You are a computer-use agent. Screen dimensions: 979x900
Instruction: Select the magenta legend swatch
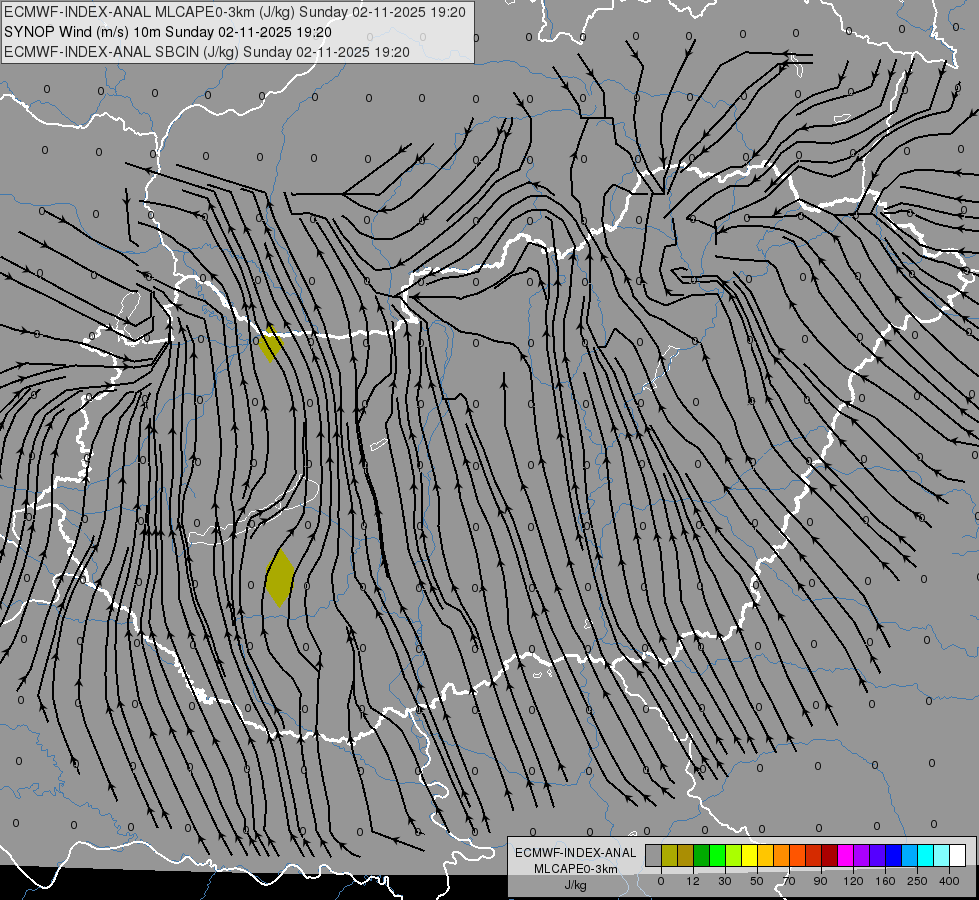[x=845, y=855]
